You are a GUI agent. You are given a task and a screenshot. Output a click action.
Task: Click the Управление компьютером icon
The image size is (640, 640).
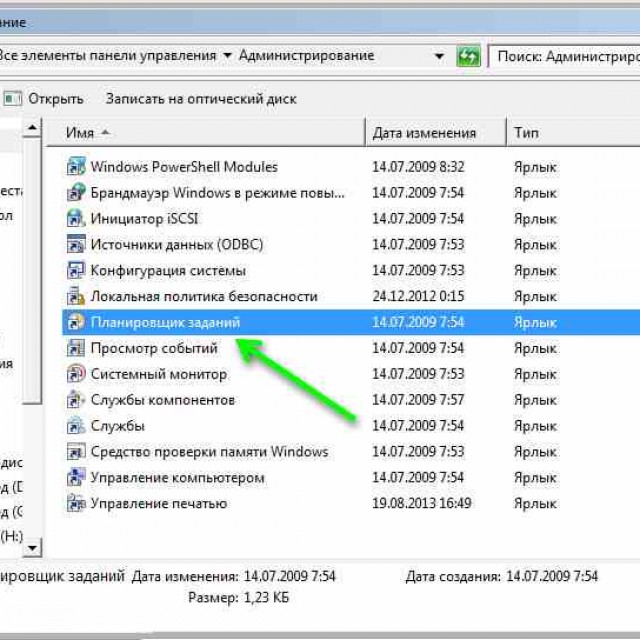coord(76,477)
